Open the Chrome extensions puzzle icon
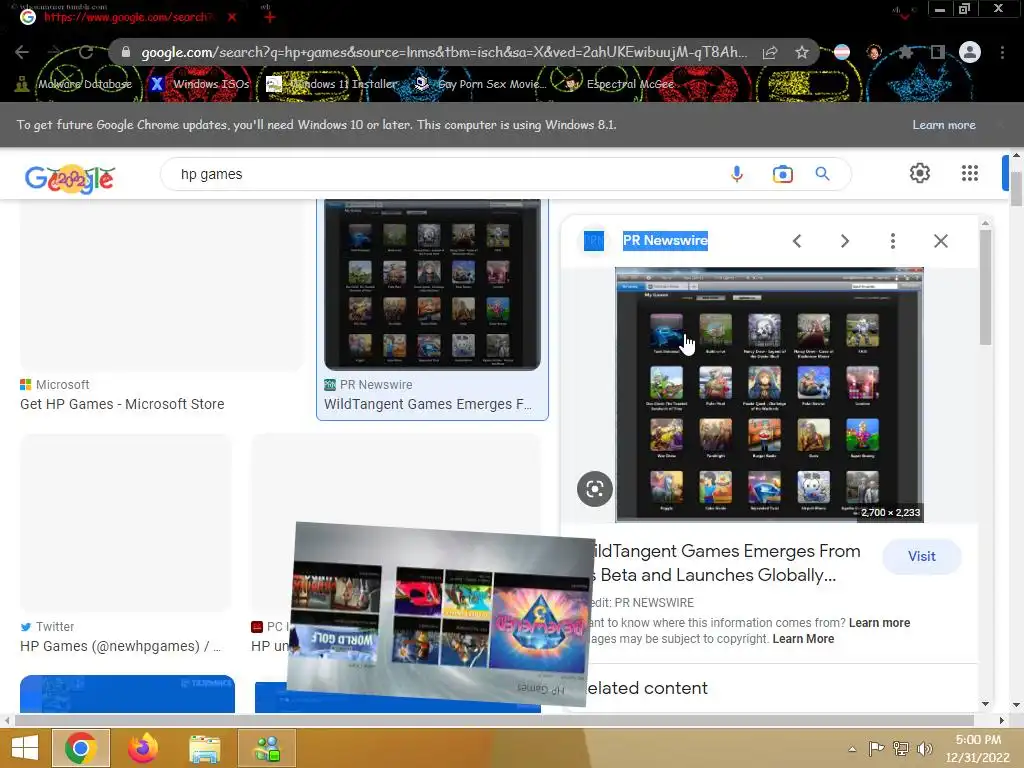1024x768 pixels. click(x=906, y=52)
